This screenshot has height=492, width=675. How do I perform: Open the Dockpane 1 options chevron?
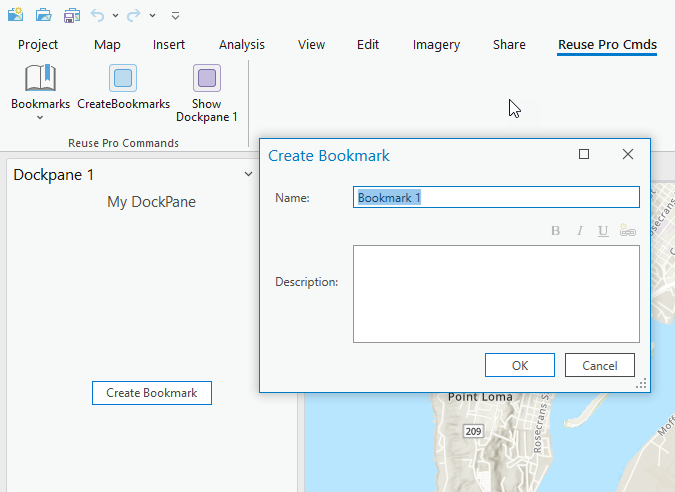click(249, 175)
